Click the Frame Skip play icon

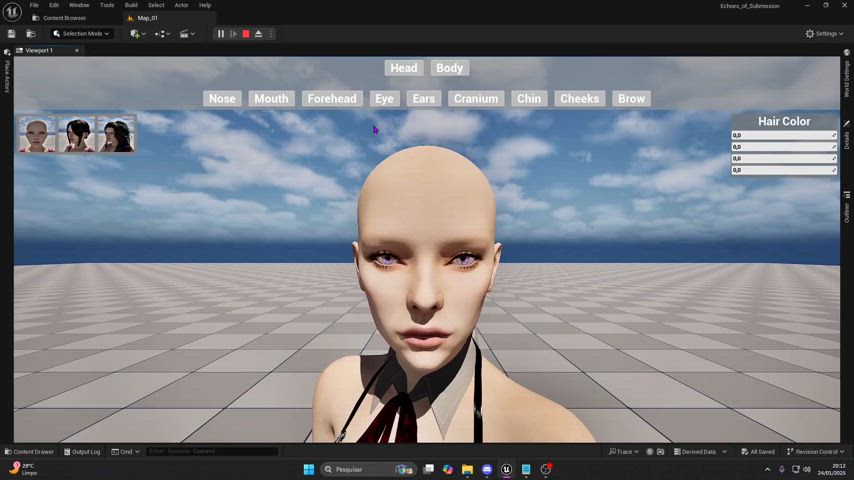point(233,34)
